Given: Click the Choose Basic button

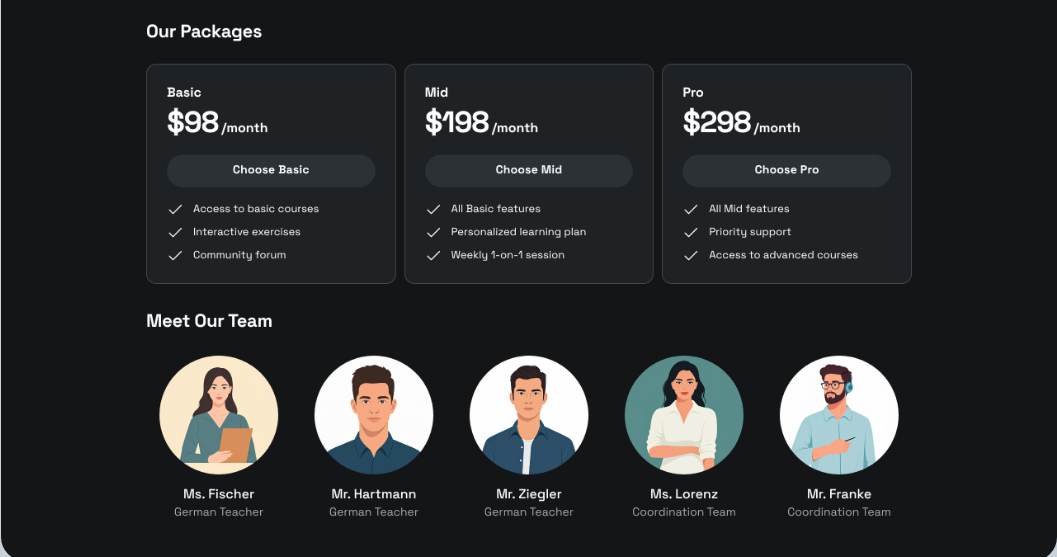Looking at the screenshot, I should (271, 170).
